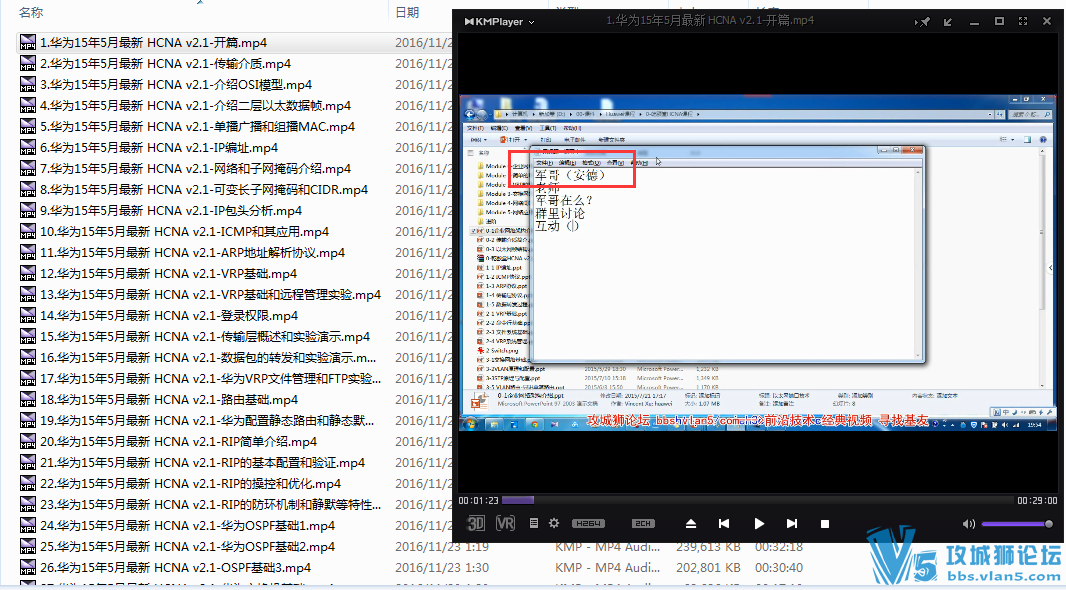Choose file 23 RIP的防环机制和静默等特性
This screenshot has width=1066, height=590.
(x=210, y=505)
